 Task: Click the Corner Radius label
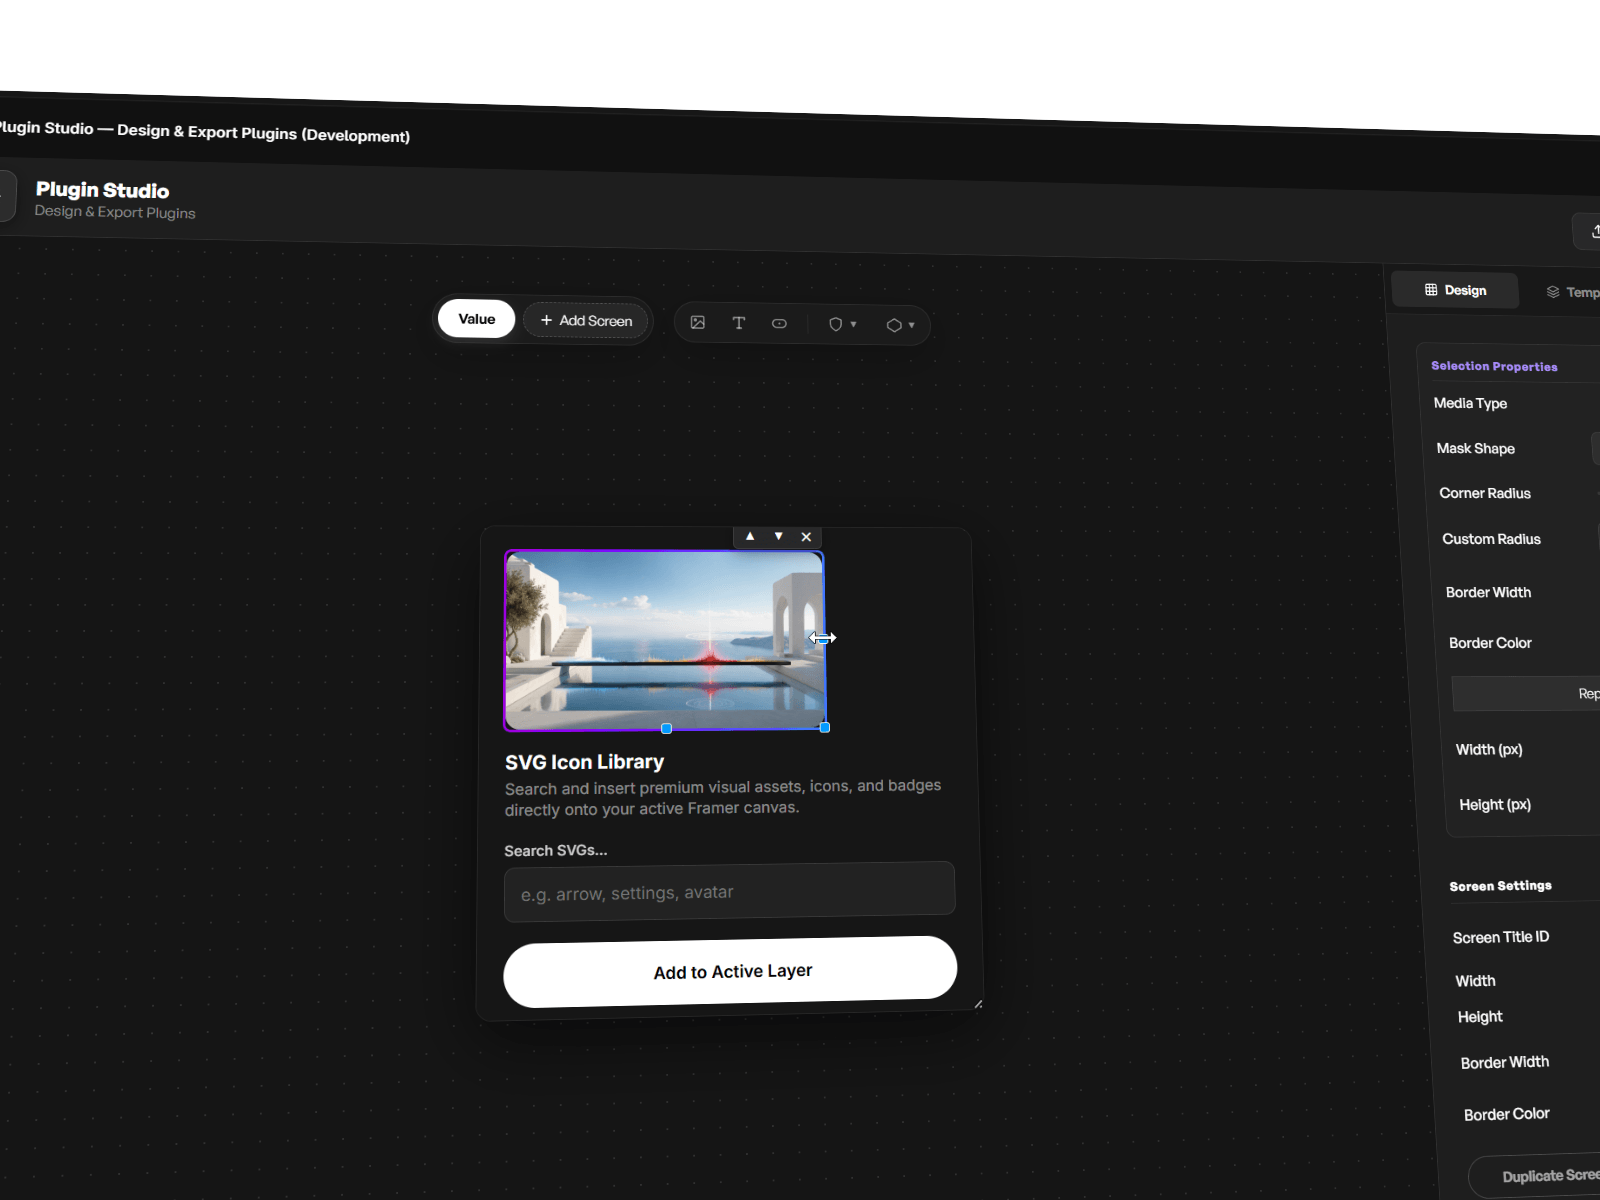pos(1485,493)
